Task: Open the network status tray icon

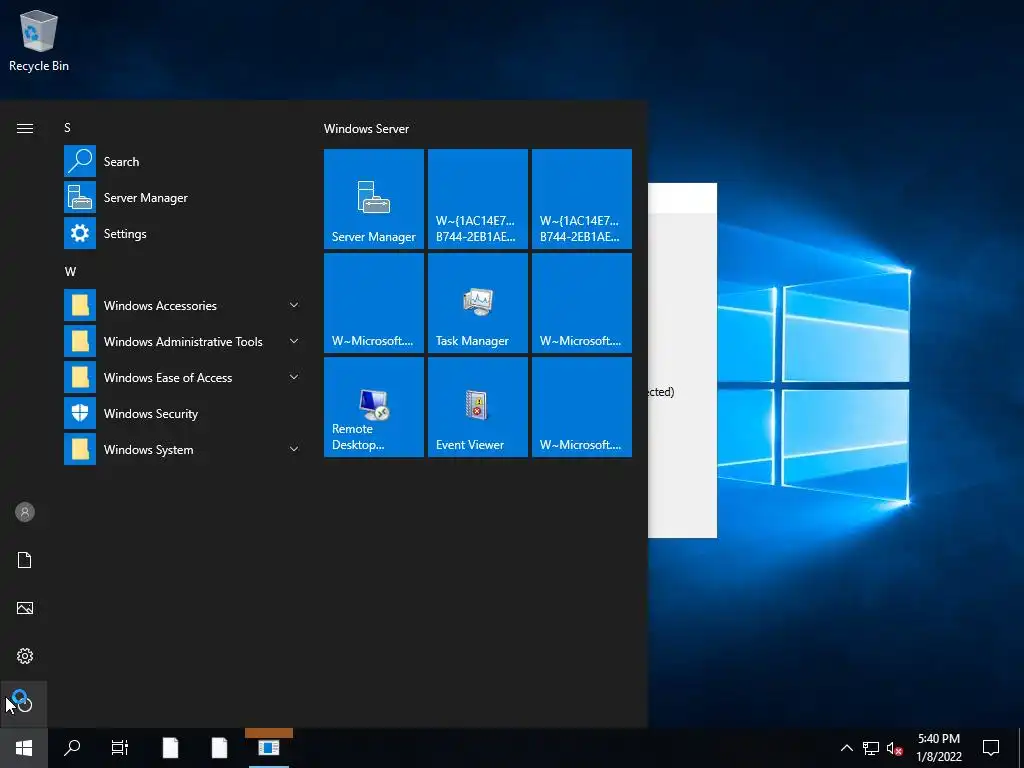Action: pyautogui.click(x=871, y=748)
